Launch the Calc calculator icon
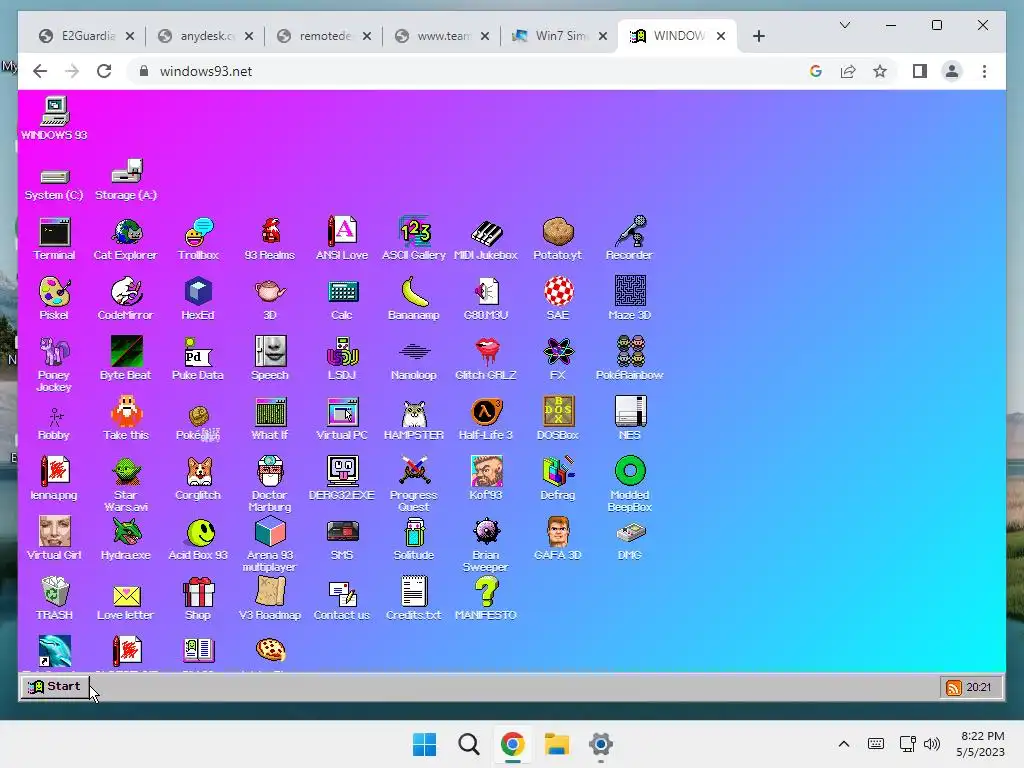Viewport: 1024px width, 768px height. coord(342,299)
